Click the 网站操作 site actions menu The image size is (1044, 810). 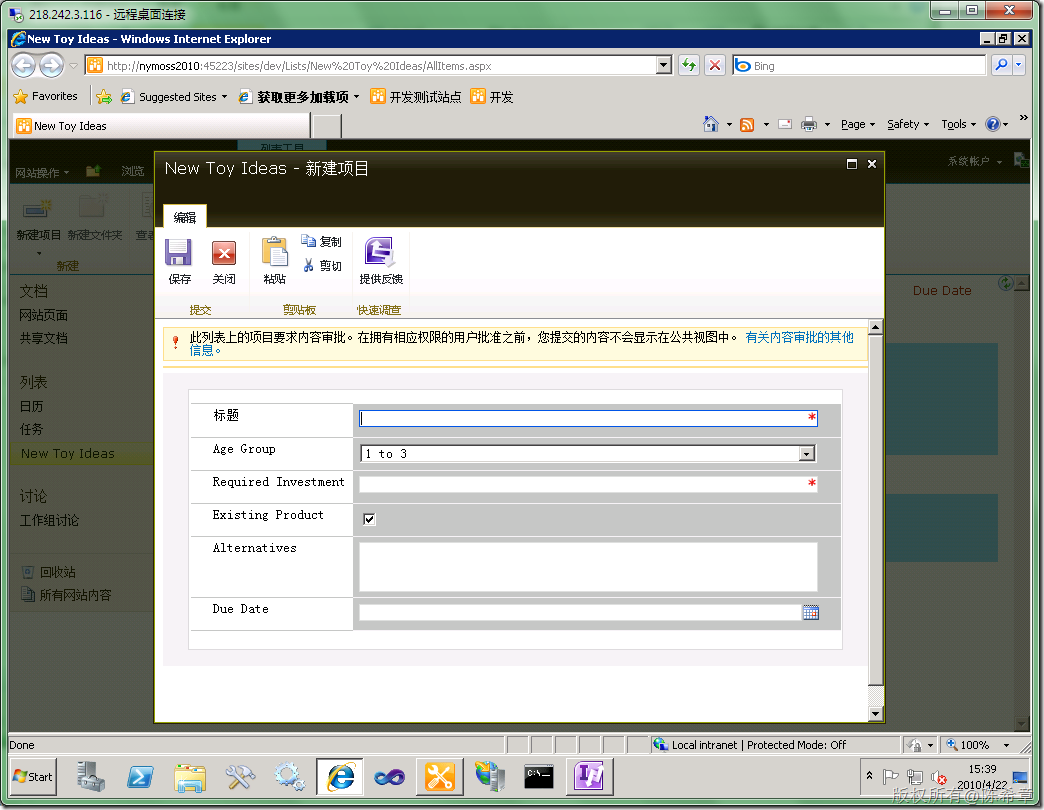(x=41, y=172)
